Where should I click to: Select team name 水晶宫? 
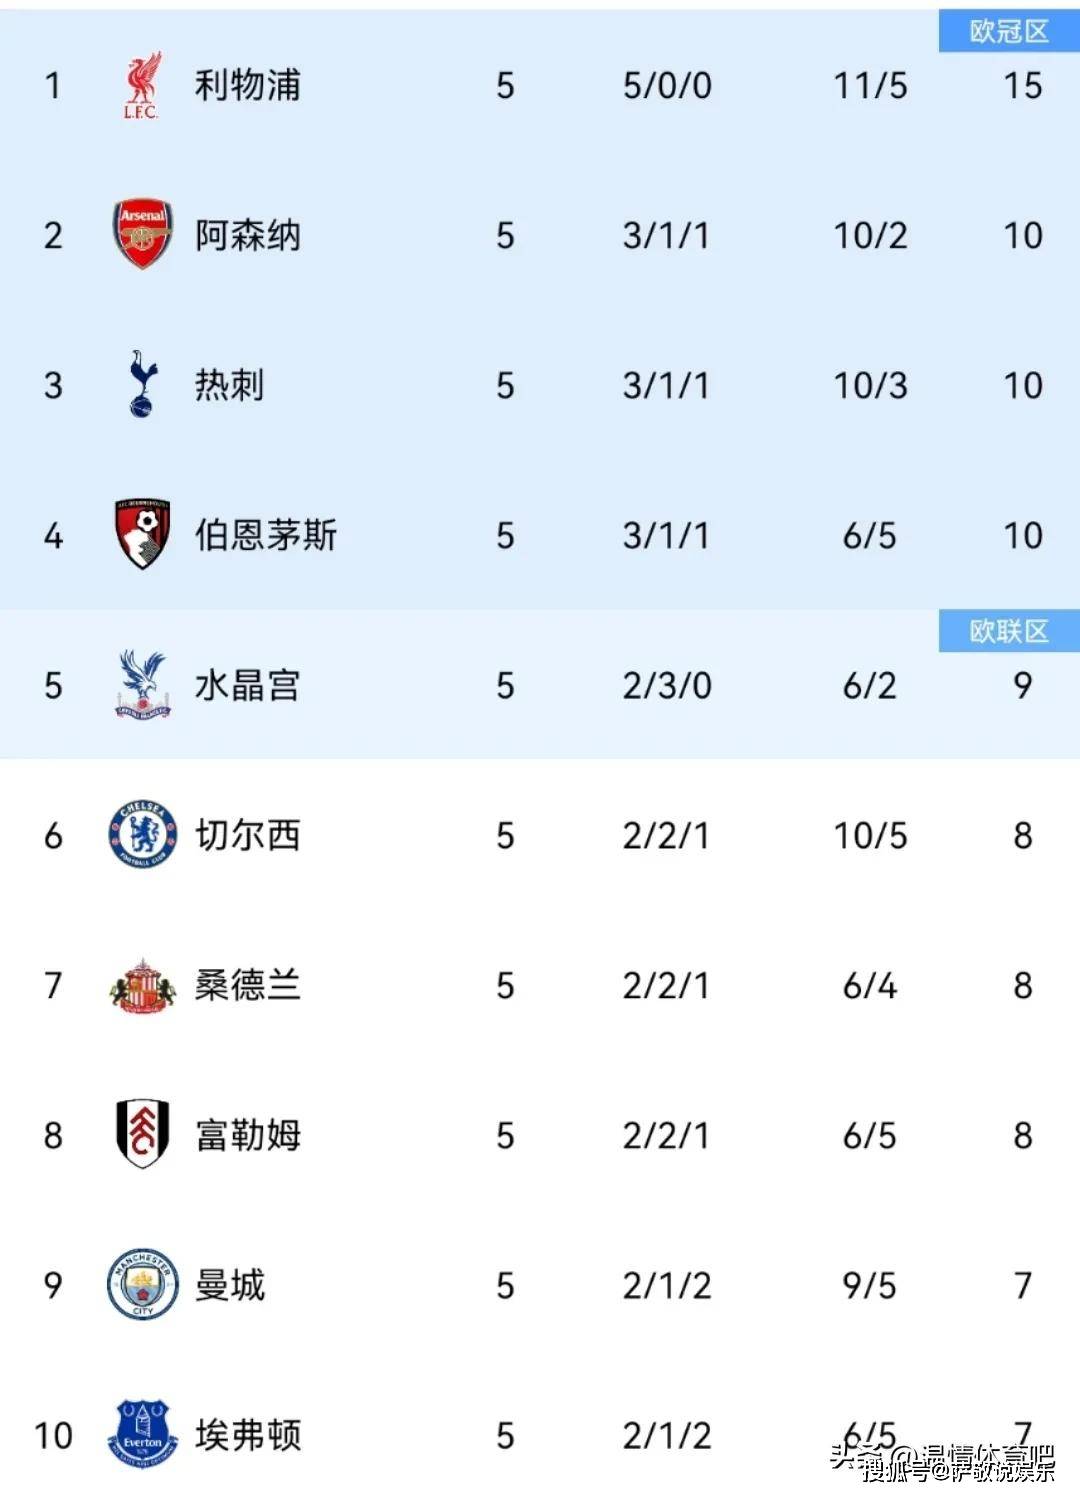coord(247,686)
